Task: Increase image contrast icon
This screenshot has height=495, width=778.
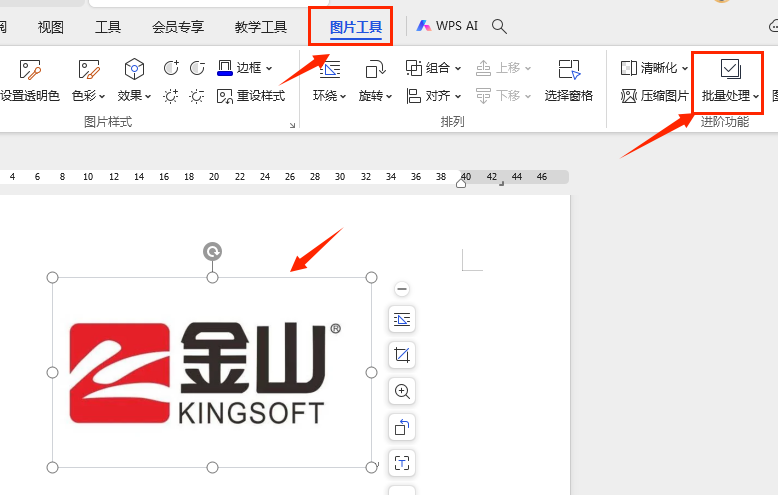Action: click(171, 67)
